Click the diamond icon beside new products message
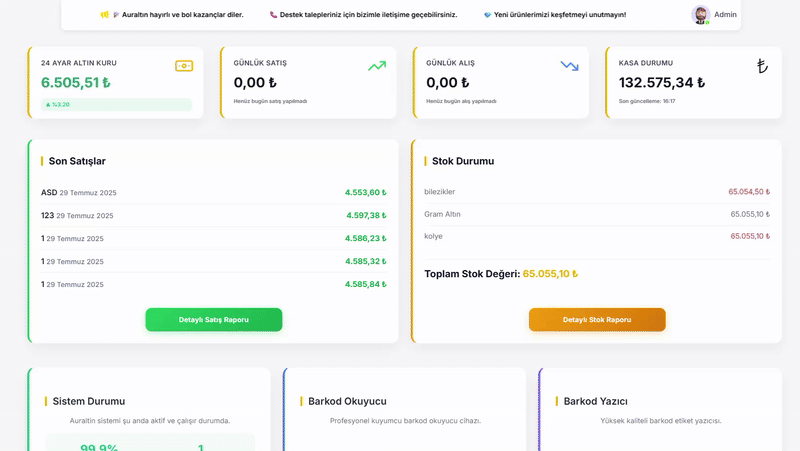 487,15
